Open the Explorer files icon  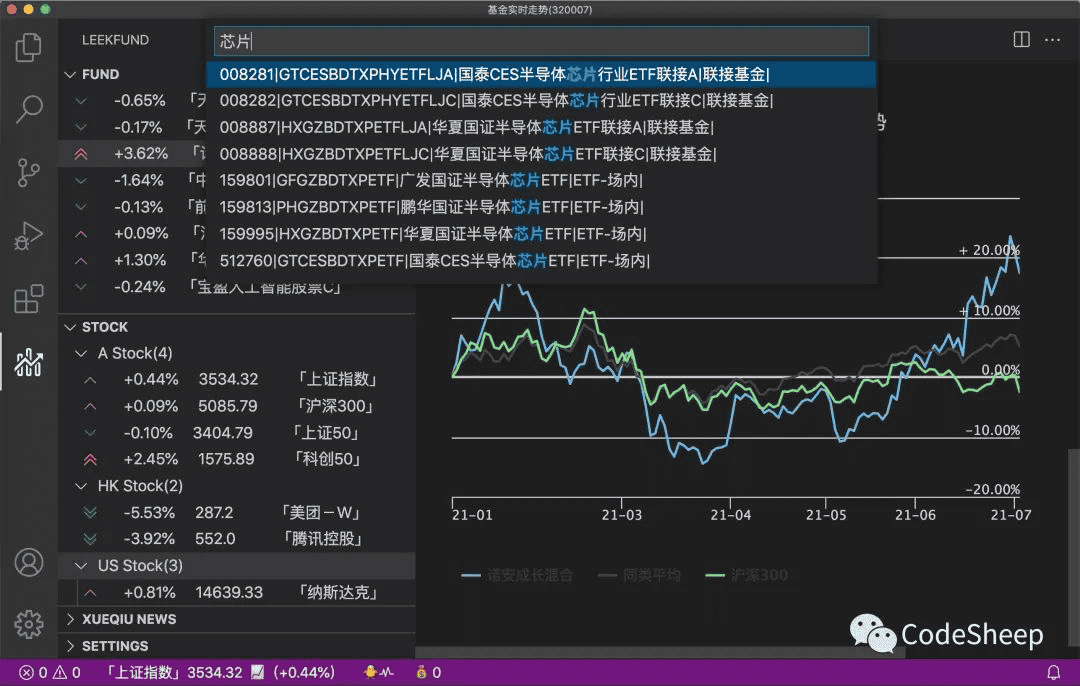click(x=28, y=47)
